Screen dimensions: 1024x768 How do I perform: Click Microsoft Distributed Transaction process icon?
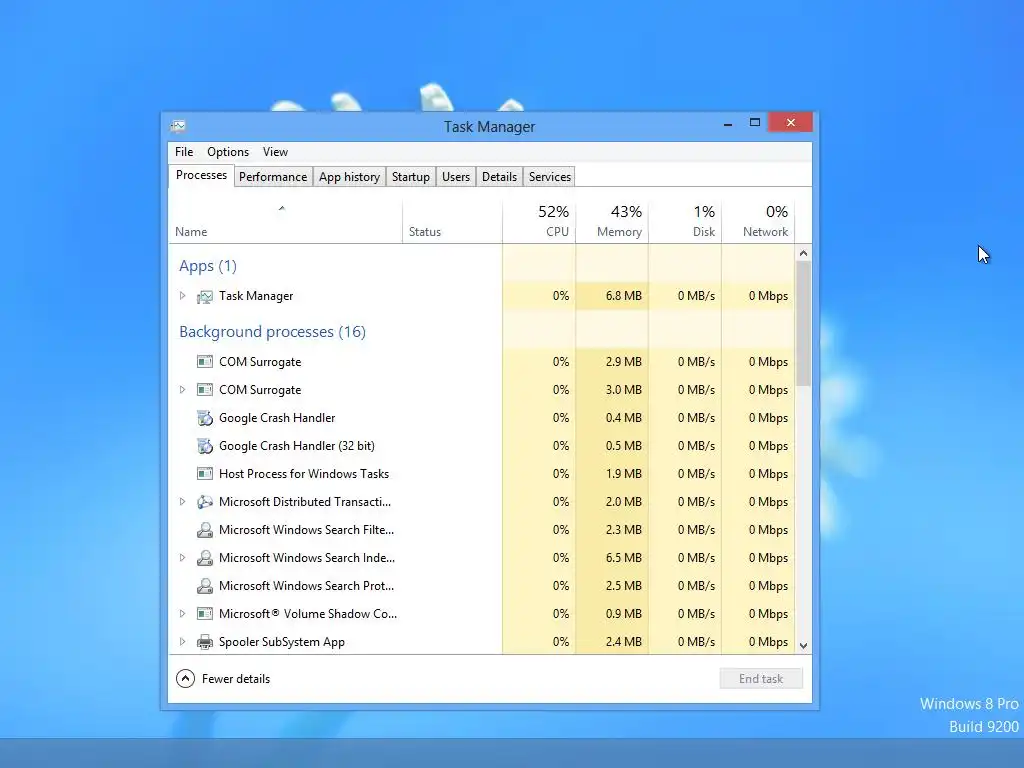(x=204, y=502)
